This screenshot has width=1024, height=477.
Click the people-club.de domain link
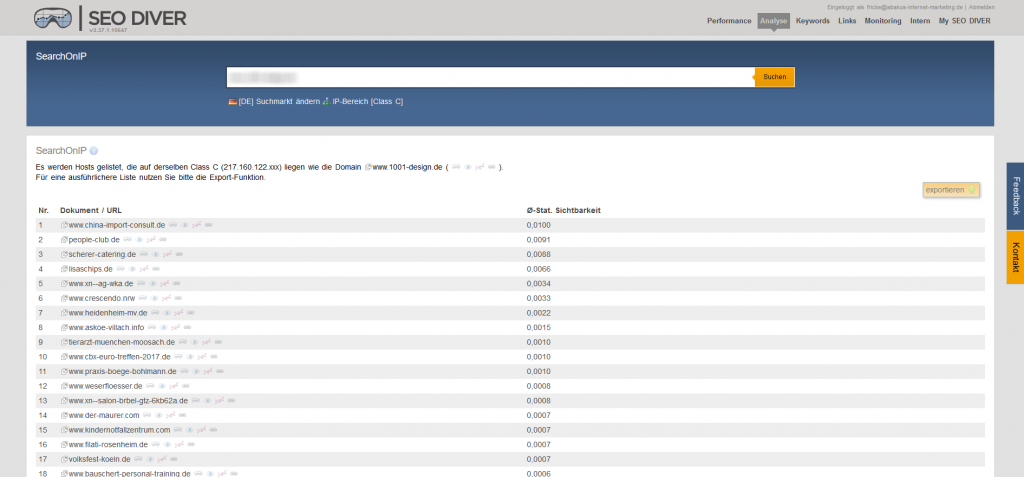click(94, 240)
